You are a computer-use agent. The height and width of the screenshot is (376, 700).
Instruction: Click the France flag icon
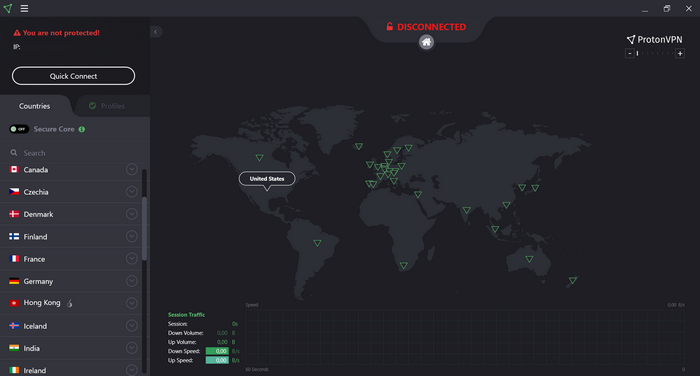pos(14,259)
